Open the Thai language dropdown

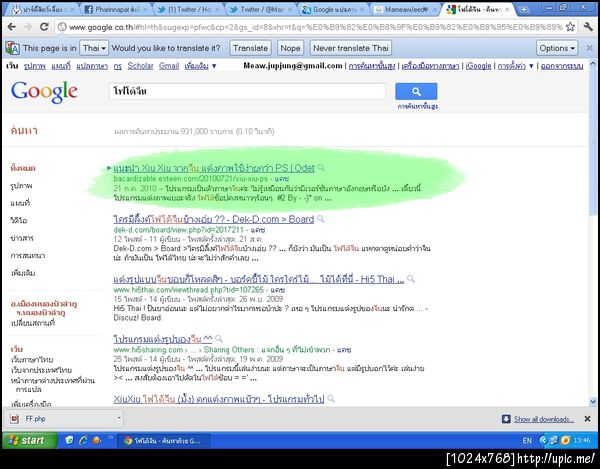click(94, 48)
